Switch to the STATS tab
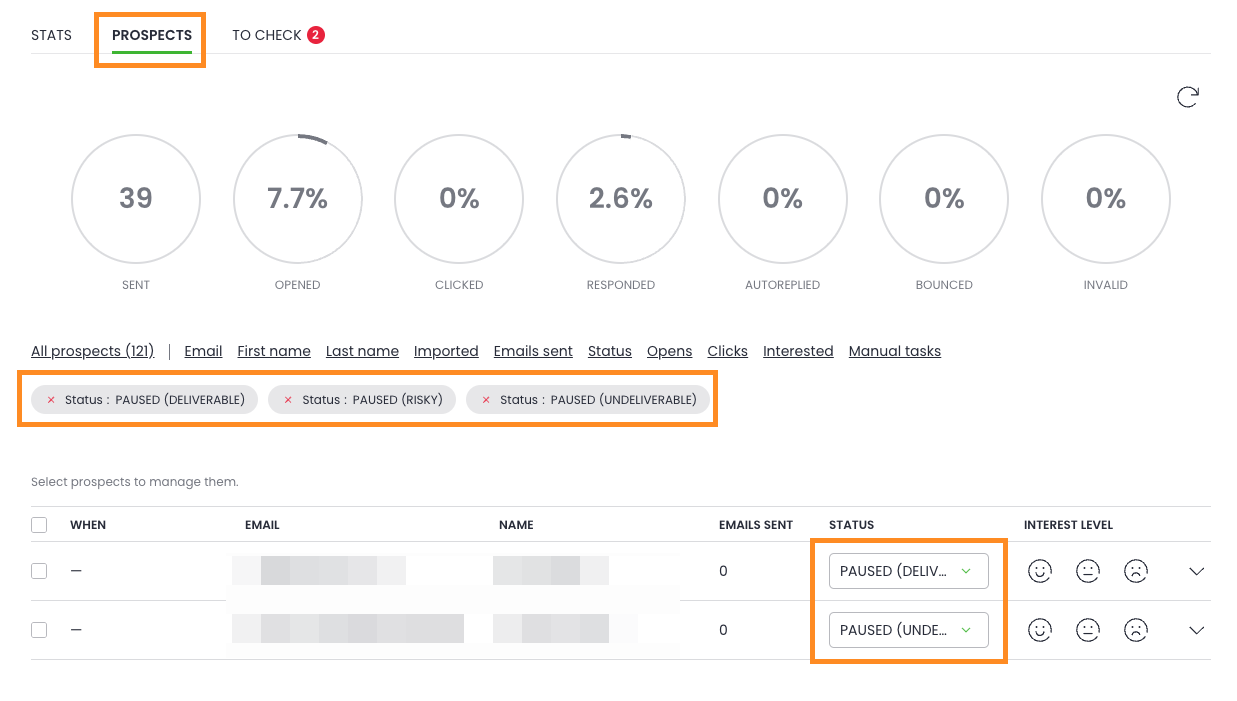 click(x=51, y=35)
